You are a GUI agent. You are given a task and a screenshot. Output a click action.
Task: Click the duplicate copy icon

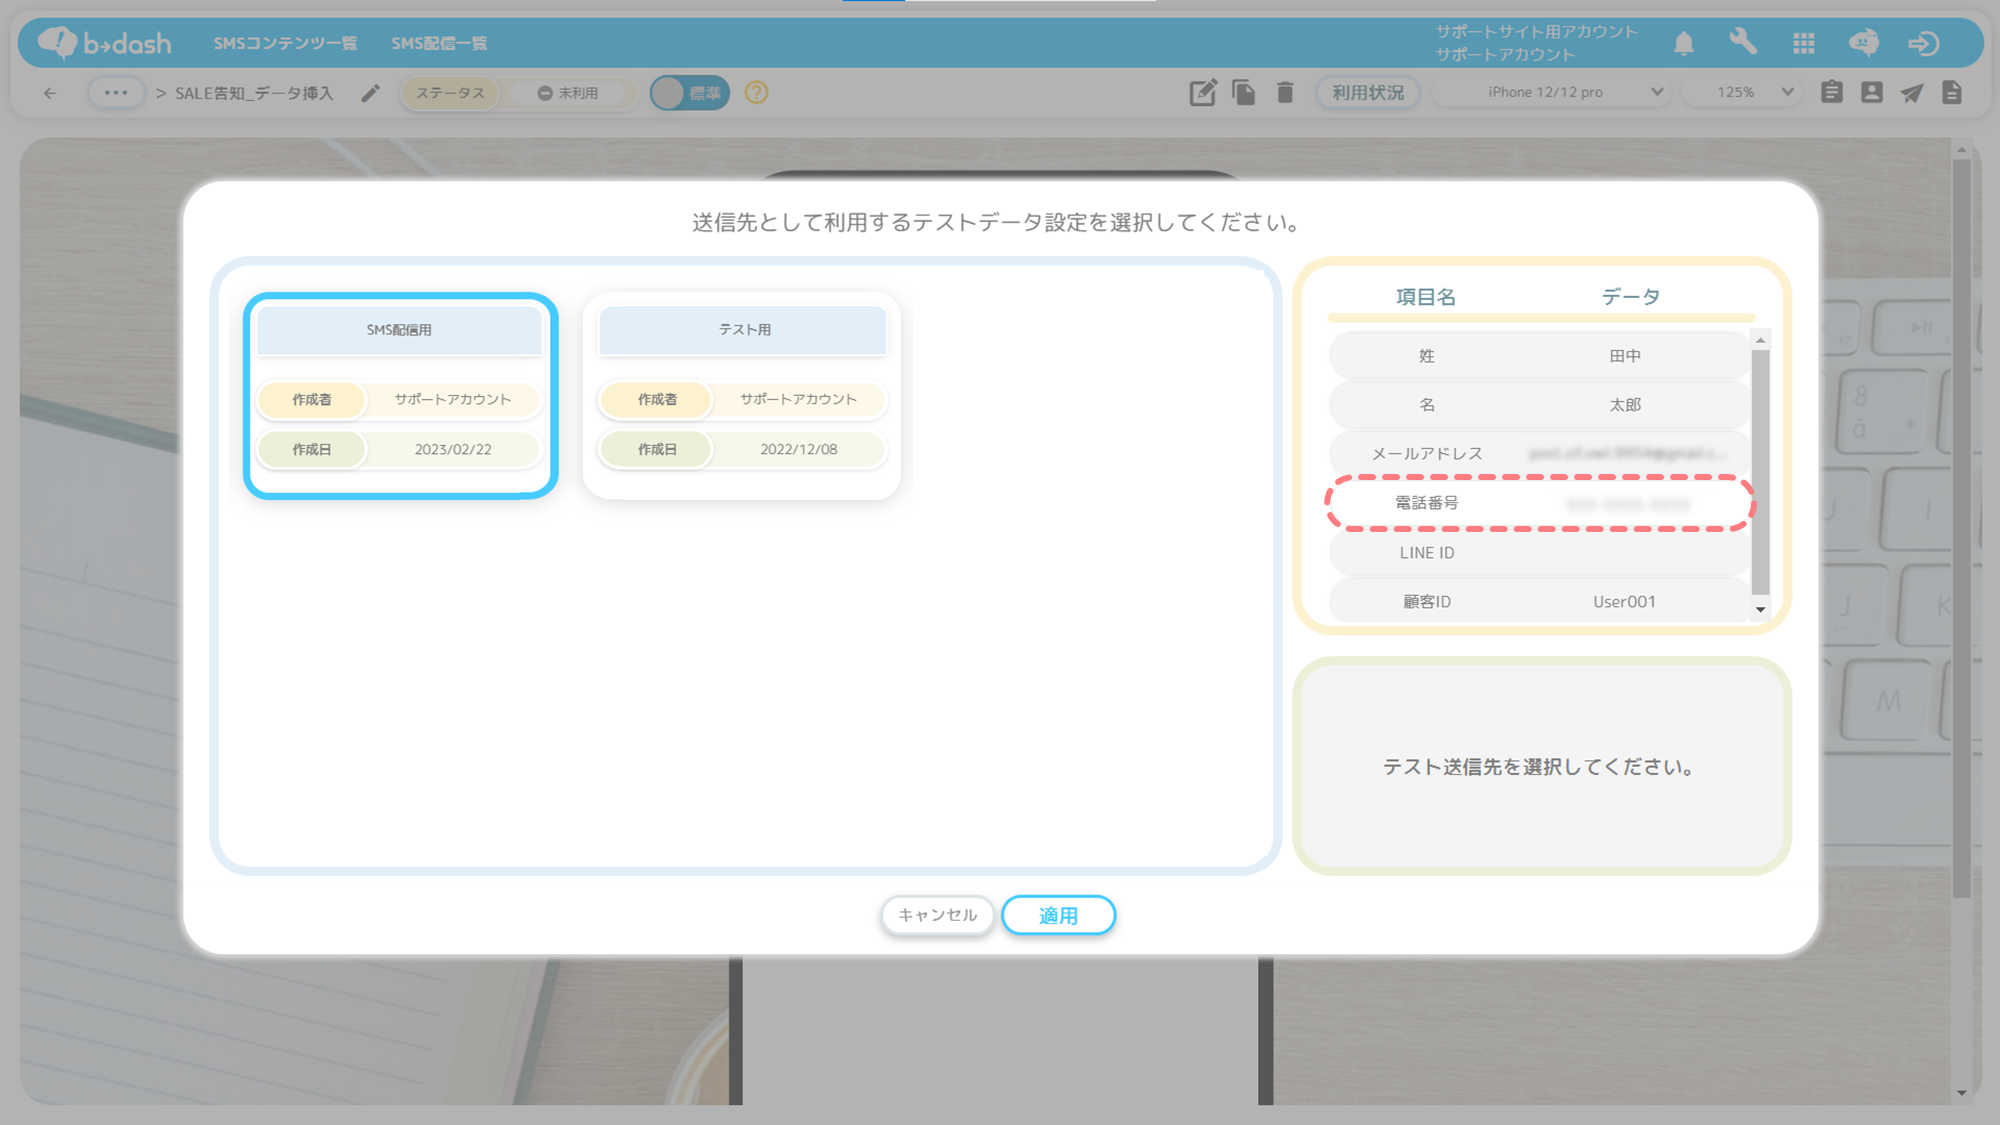[x=1244, y=93]
